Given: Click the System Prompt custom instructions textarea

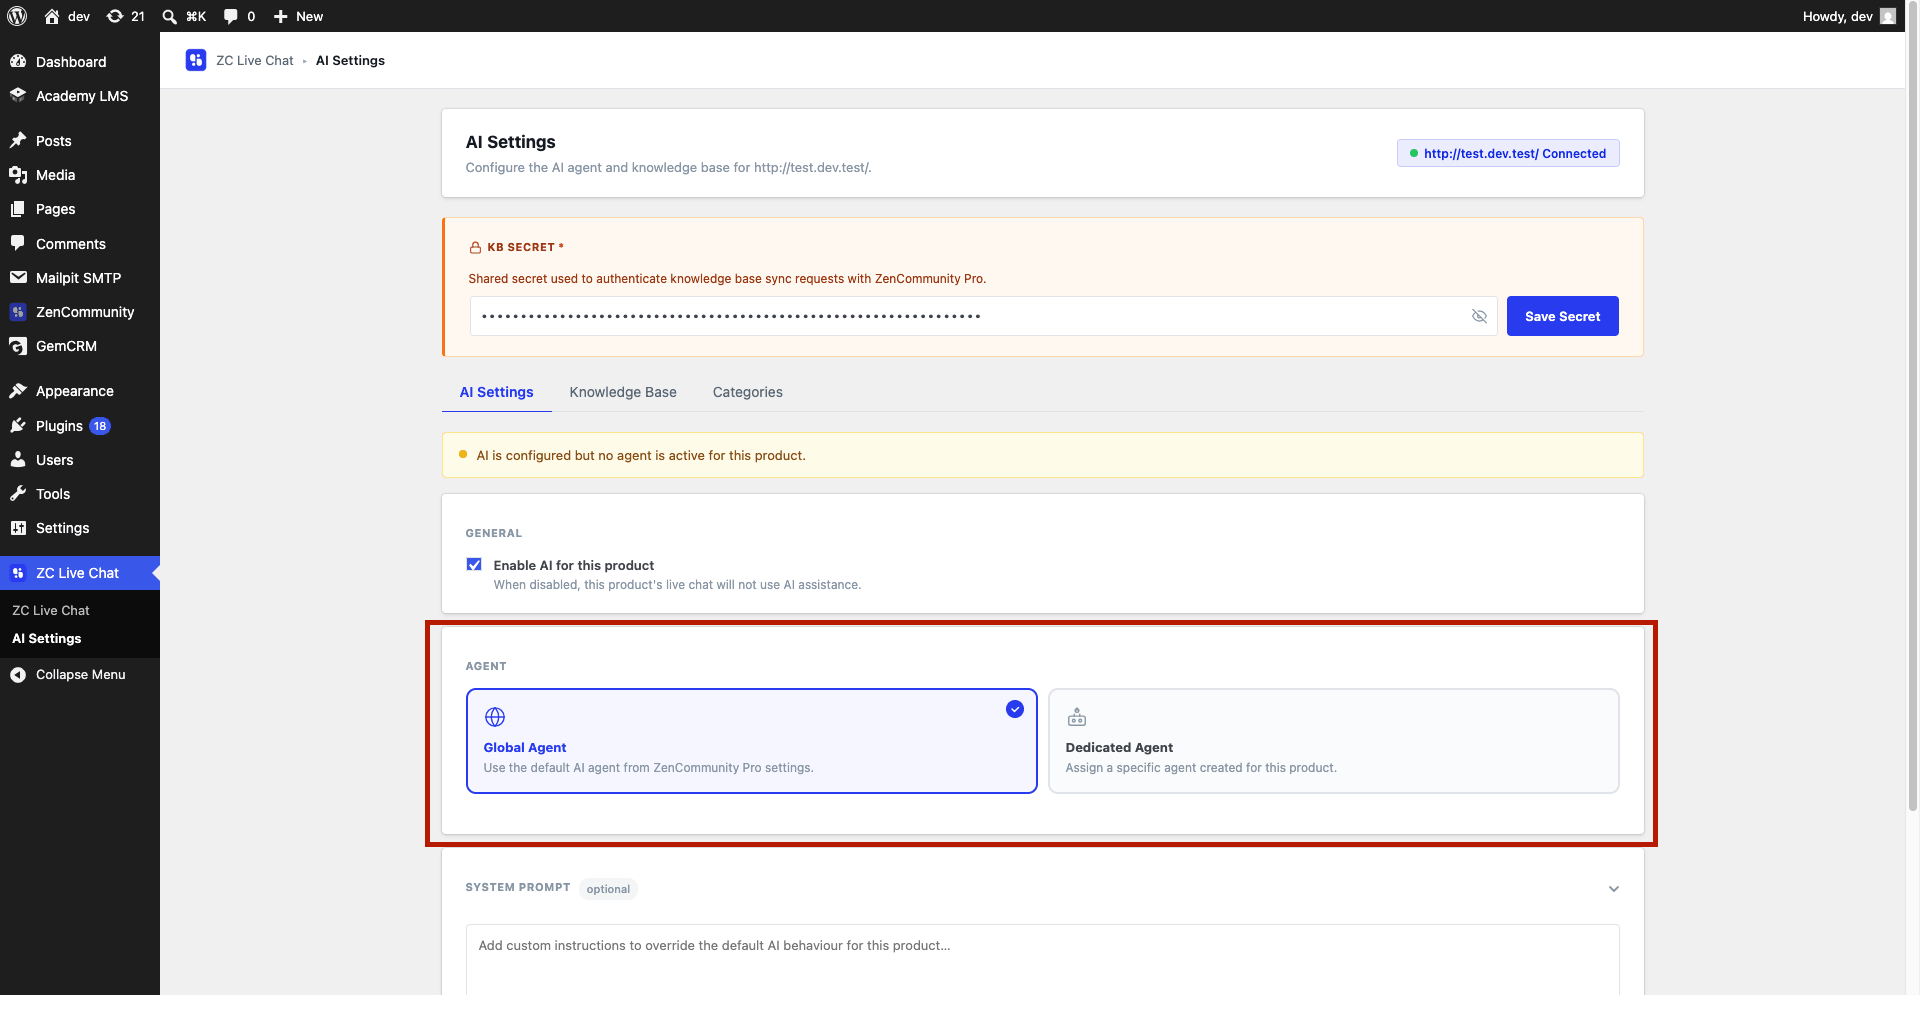Looking at the screenshot, I should pyautogui.click(x=1042, y=960).
